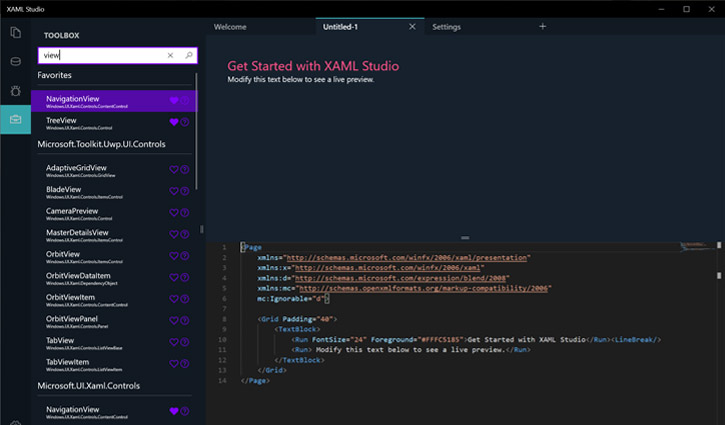Open the winfx xaml presentation schema link
725x425 pixels.
tap(407, 258)
